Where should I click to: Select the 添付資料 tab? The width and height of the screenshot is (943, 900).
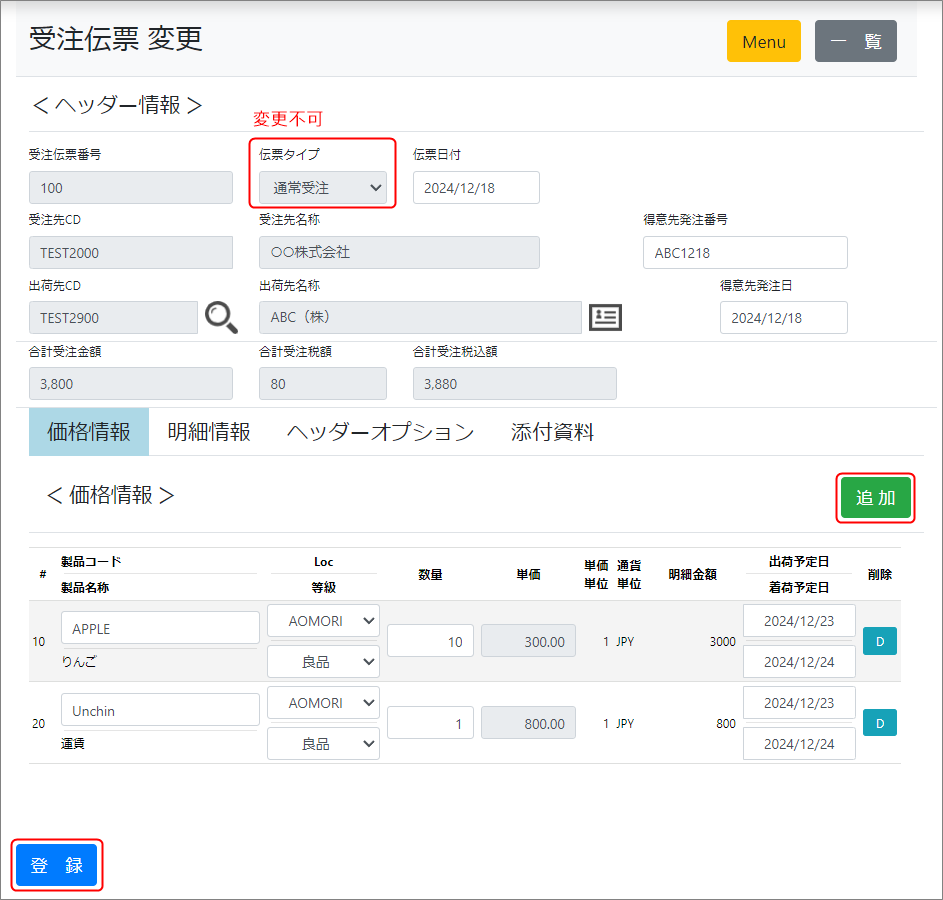[x=552, y=432]
